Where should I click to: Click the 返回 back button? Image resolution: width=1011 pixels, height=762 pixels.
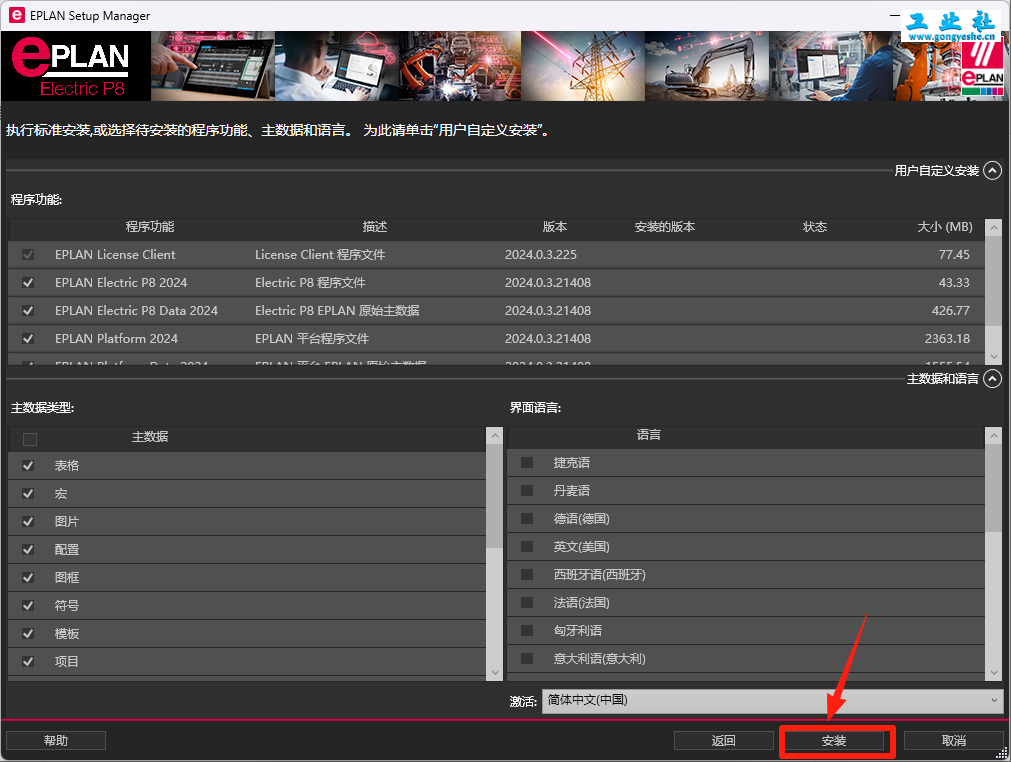pyautogui.click(x=723, y=741)
